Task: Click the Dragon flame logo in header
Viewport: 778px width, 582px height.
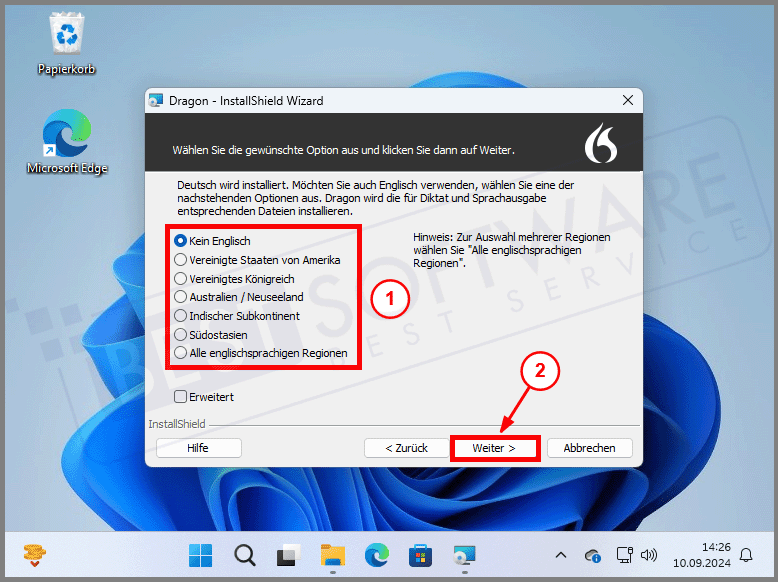Action: pyautogui.click(x=601, y=143)
